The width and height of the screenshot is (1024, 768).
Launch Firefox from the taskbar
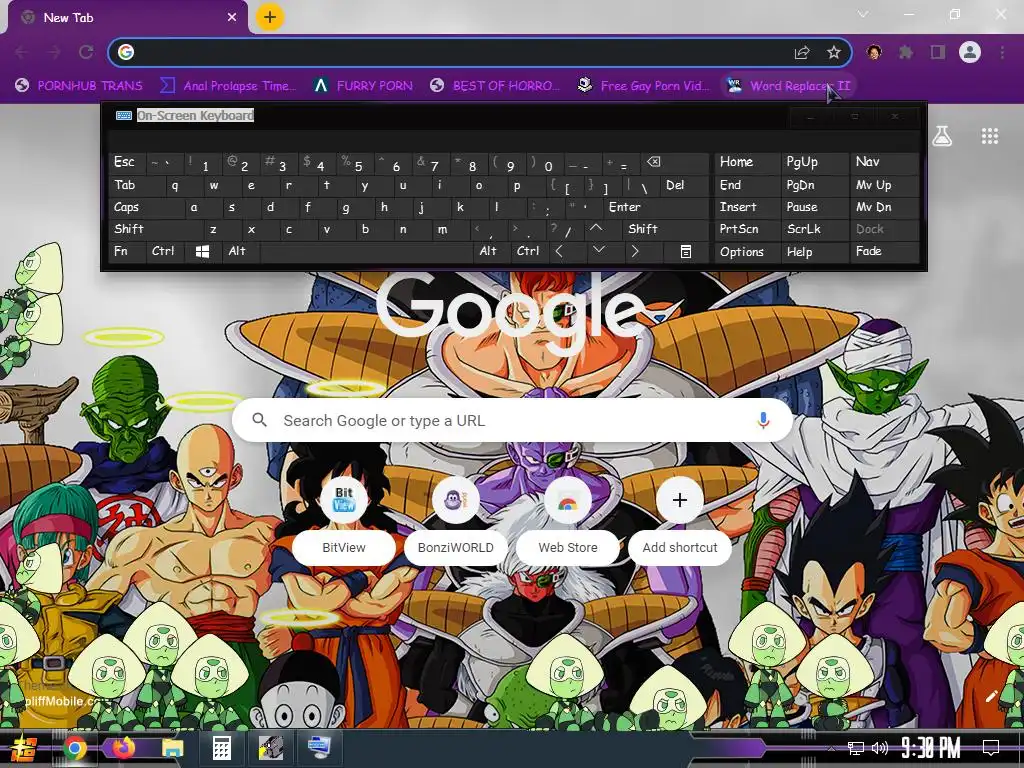pos(123,748)
